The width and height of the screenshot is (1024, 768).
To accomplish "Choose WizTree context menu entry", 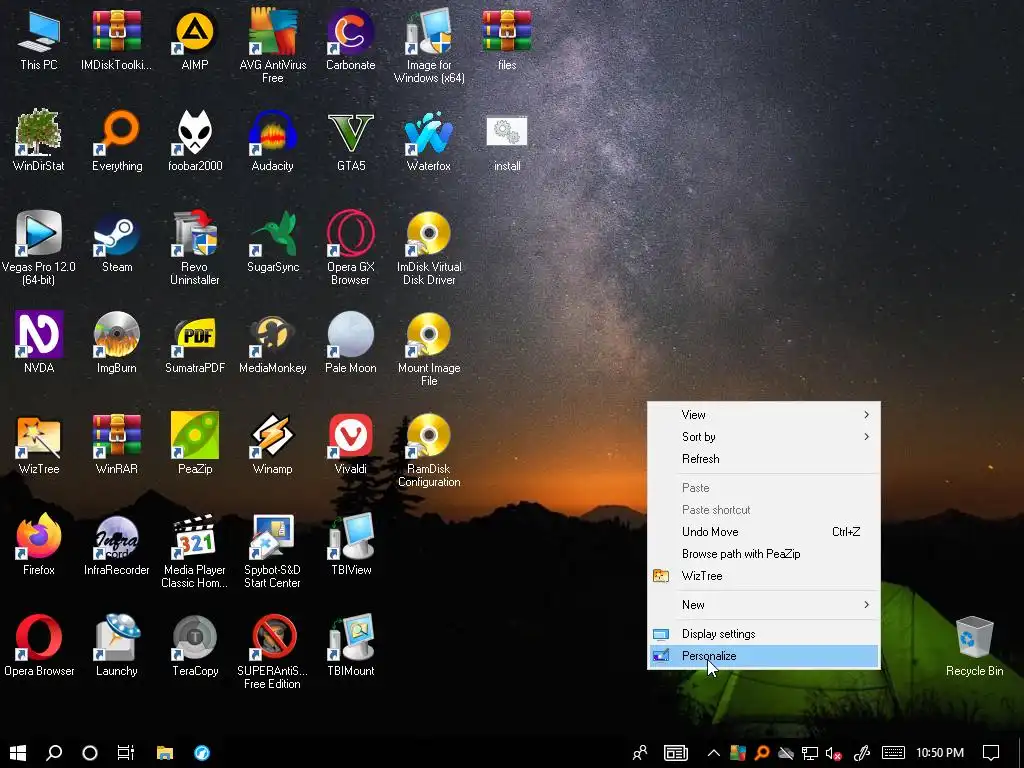I will 763,576.
